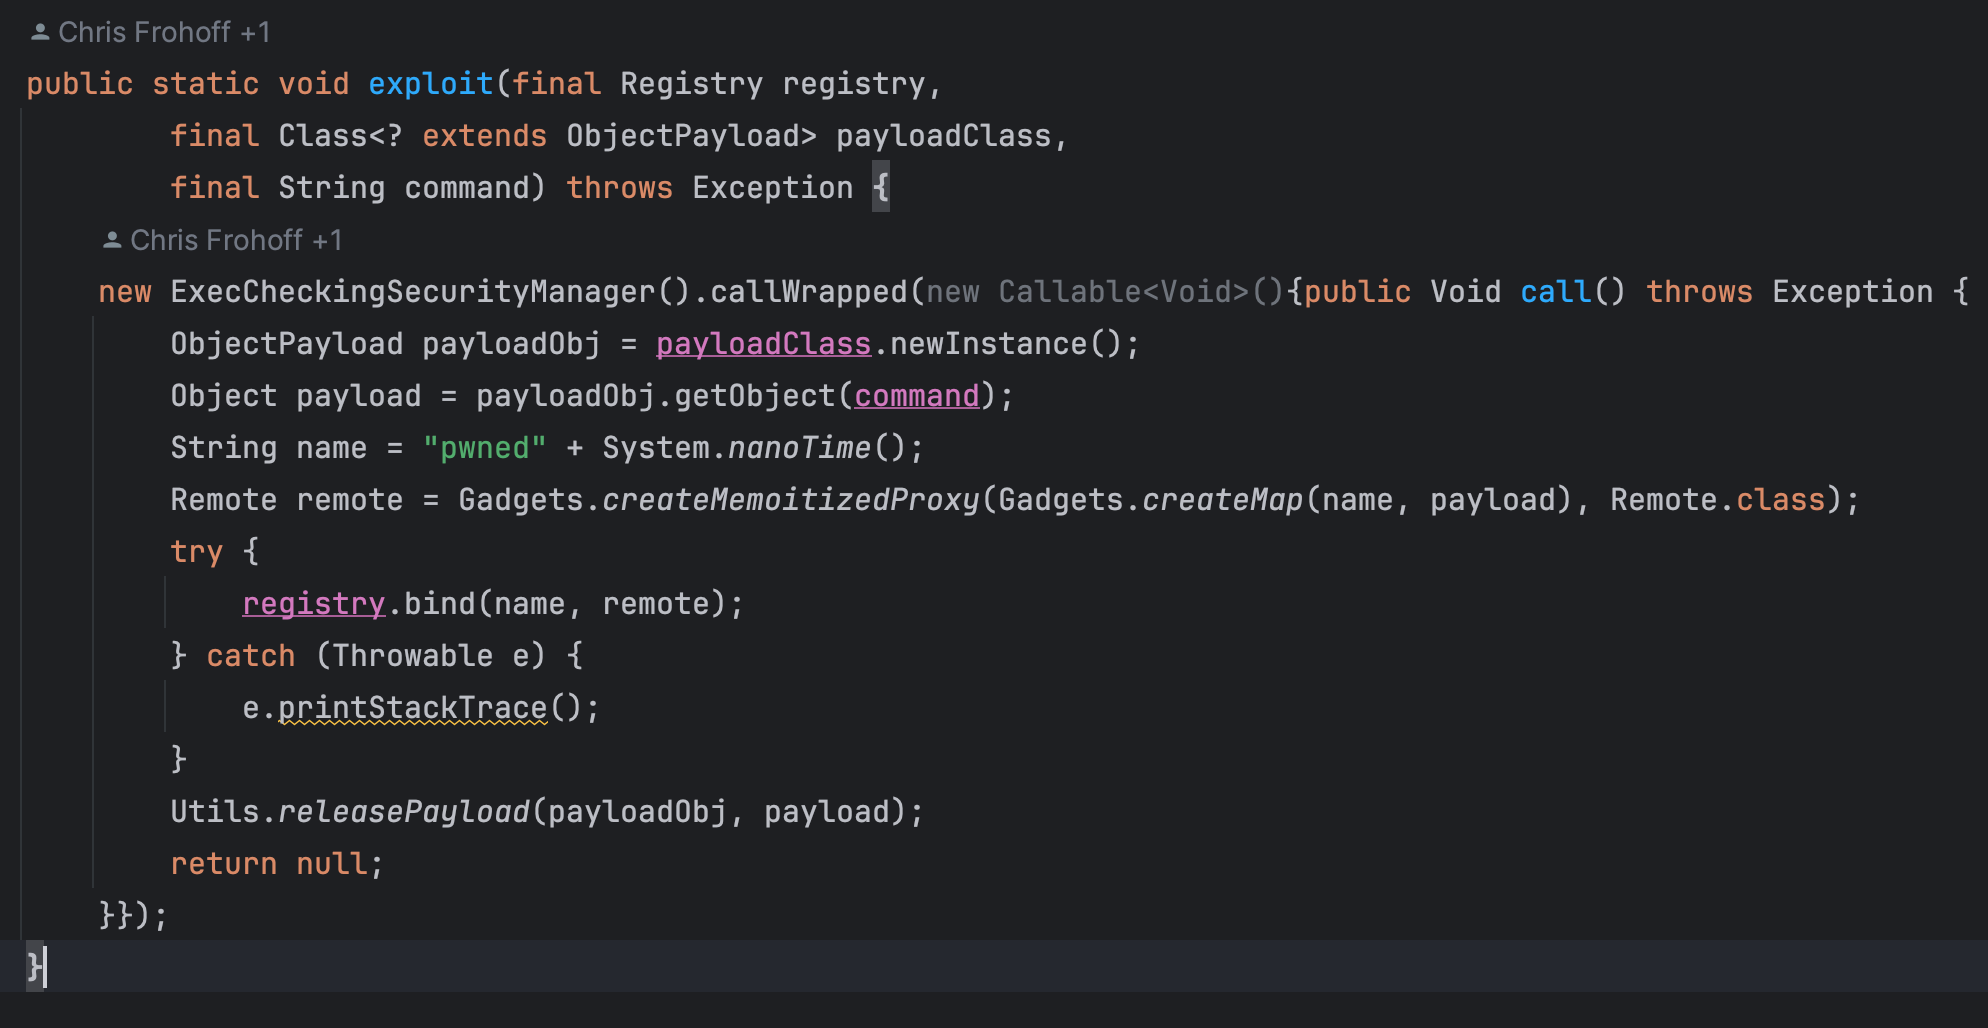Click the 'return null;' statement
Viewport: 1988px width, 1028px height.
click(x=277, y=864)
